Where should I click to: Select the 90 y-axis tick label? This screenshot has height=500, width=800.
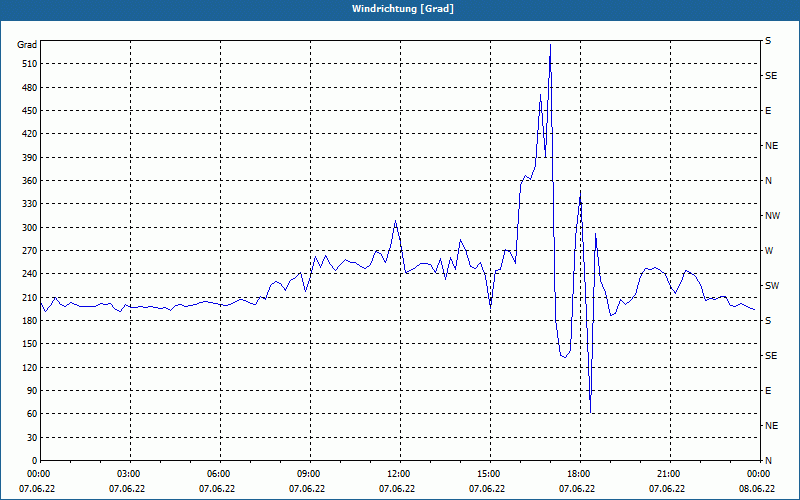click(32, 391)
